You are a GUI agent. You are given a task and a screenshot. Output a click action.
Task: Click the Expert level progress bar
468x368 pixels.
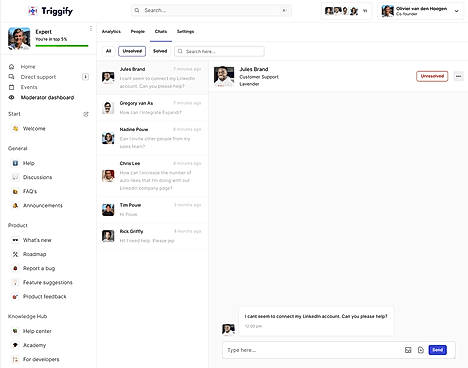pos(62,46)
